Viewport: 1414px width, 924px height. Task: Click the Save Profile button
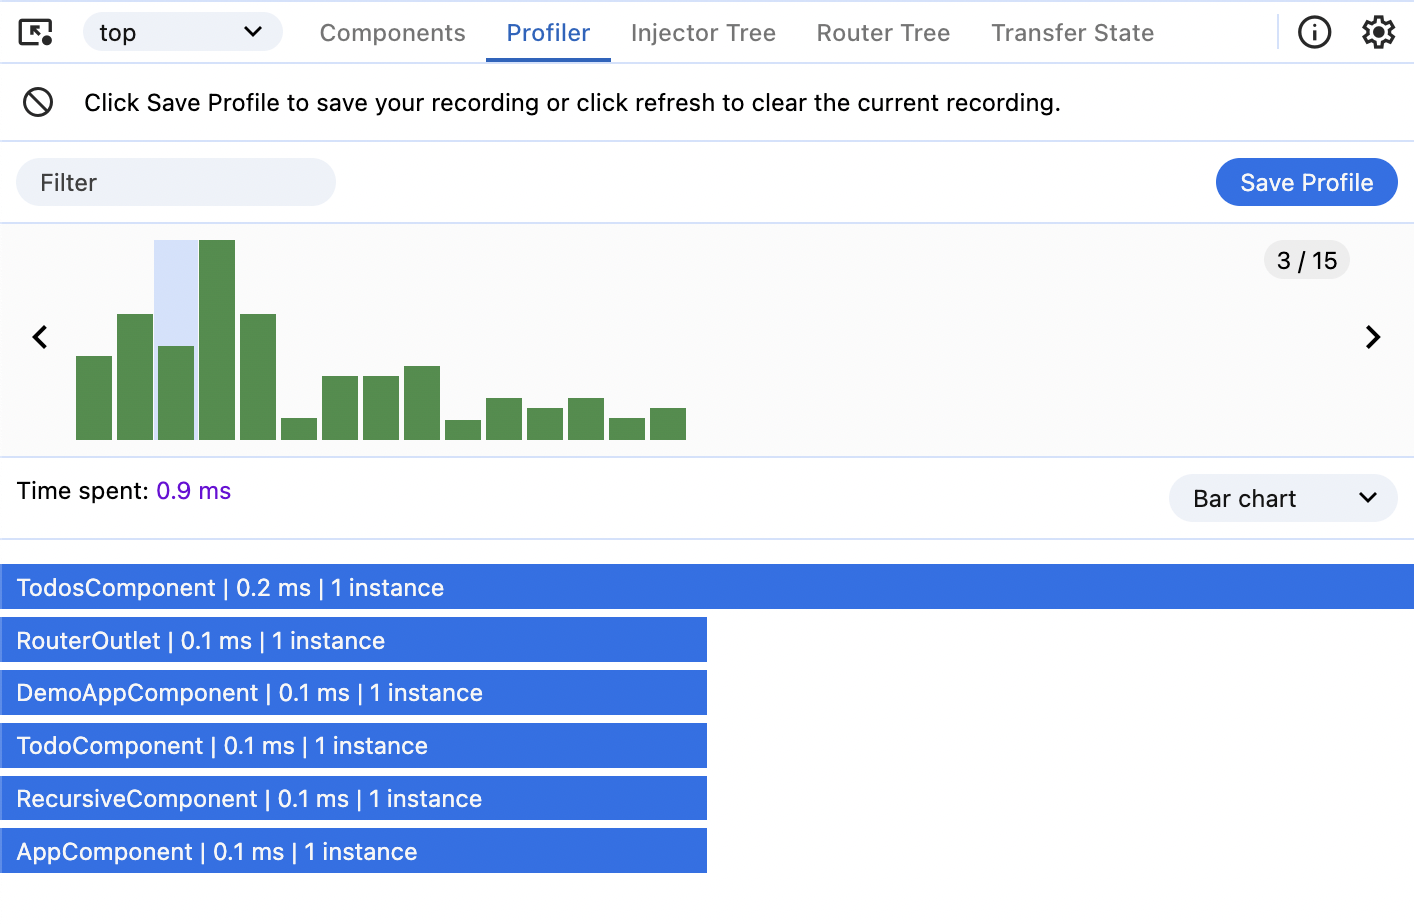click(x=1306, y=182)
